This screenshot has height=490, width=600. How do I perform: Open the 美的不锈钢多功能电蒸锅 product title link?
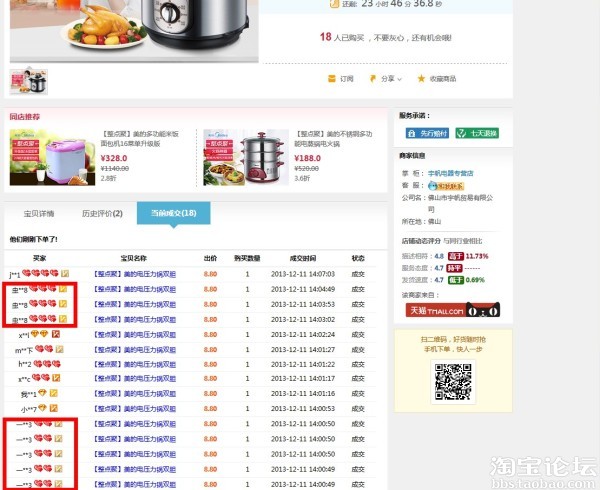[x=333, y=139]
